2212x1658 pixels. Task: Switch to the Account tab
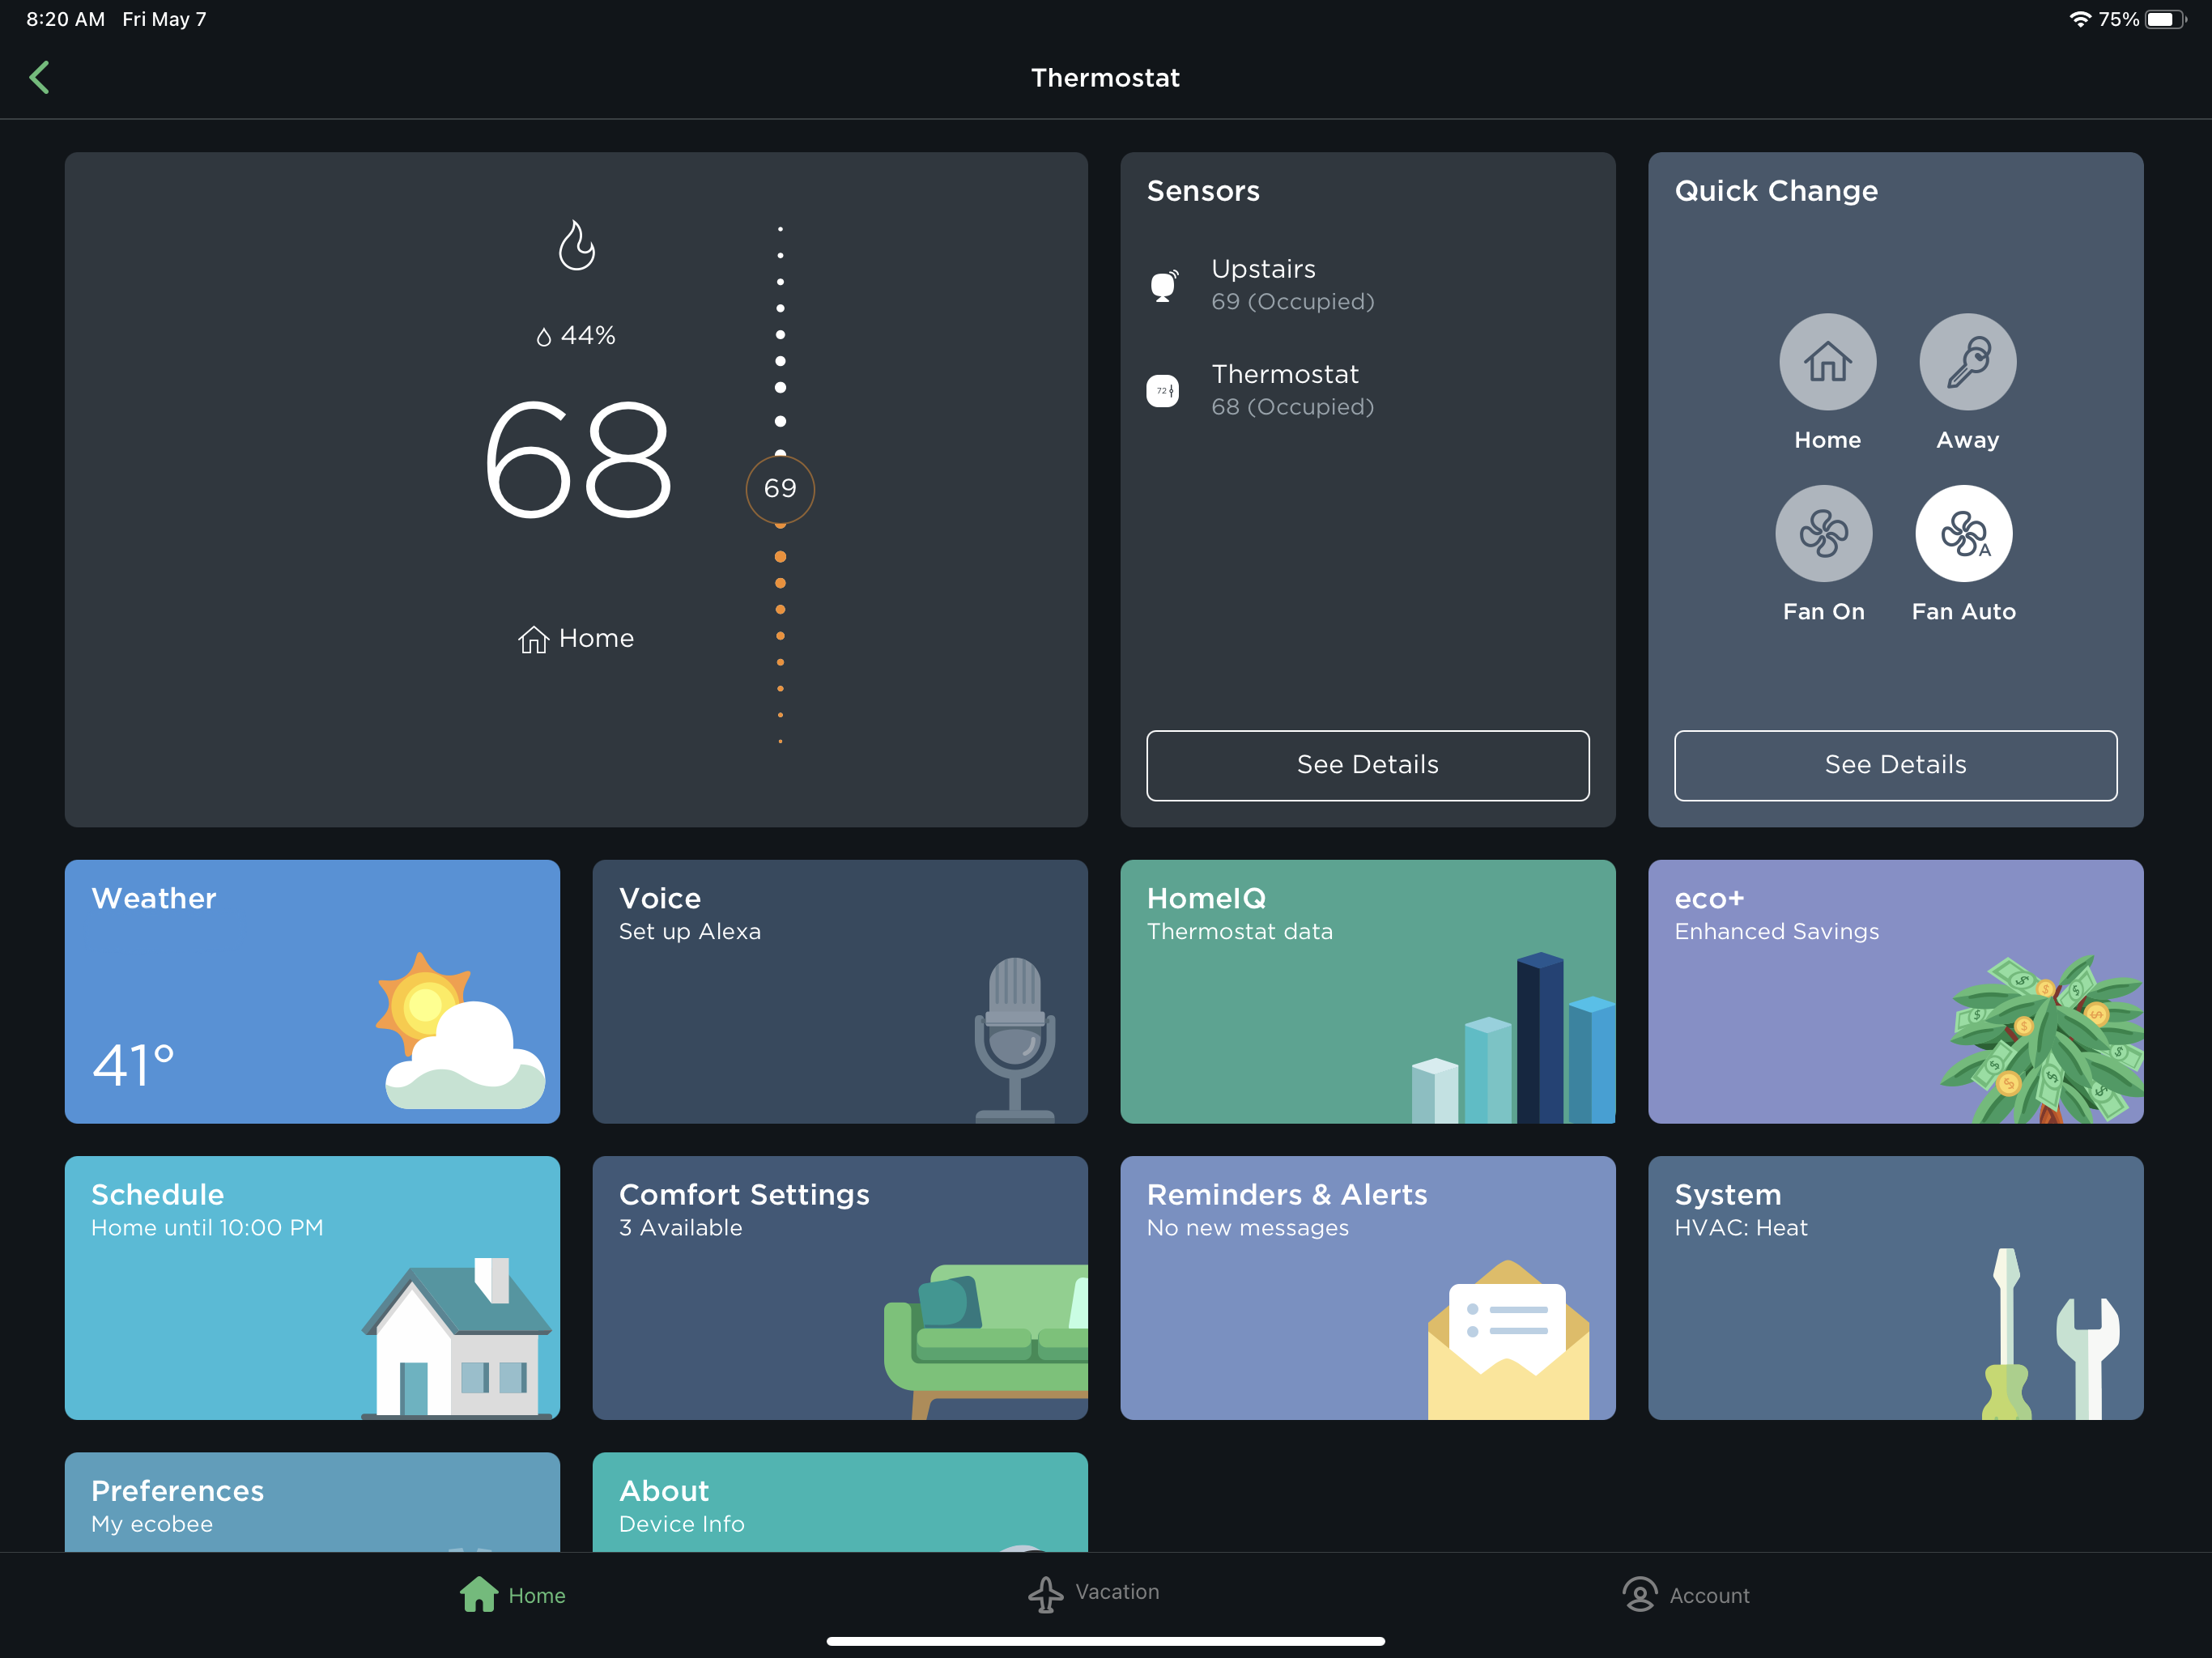point(1685,1595)
